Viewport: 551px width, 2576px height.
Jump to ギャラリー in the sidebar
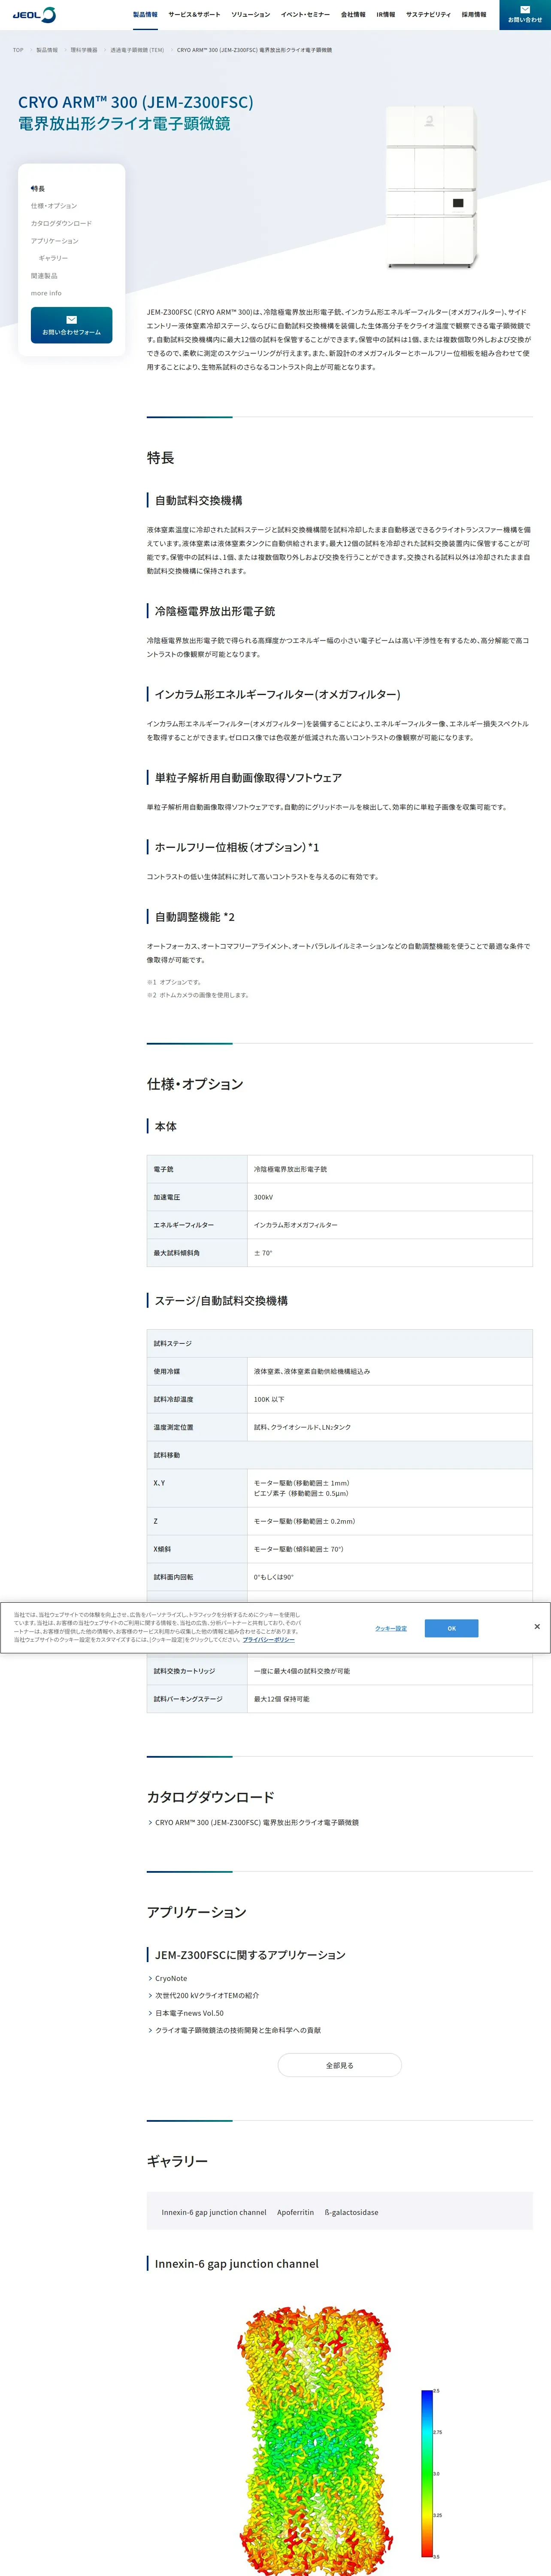(x=54, y=258)
